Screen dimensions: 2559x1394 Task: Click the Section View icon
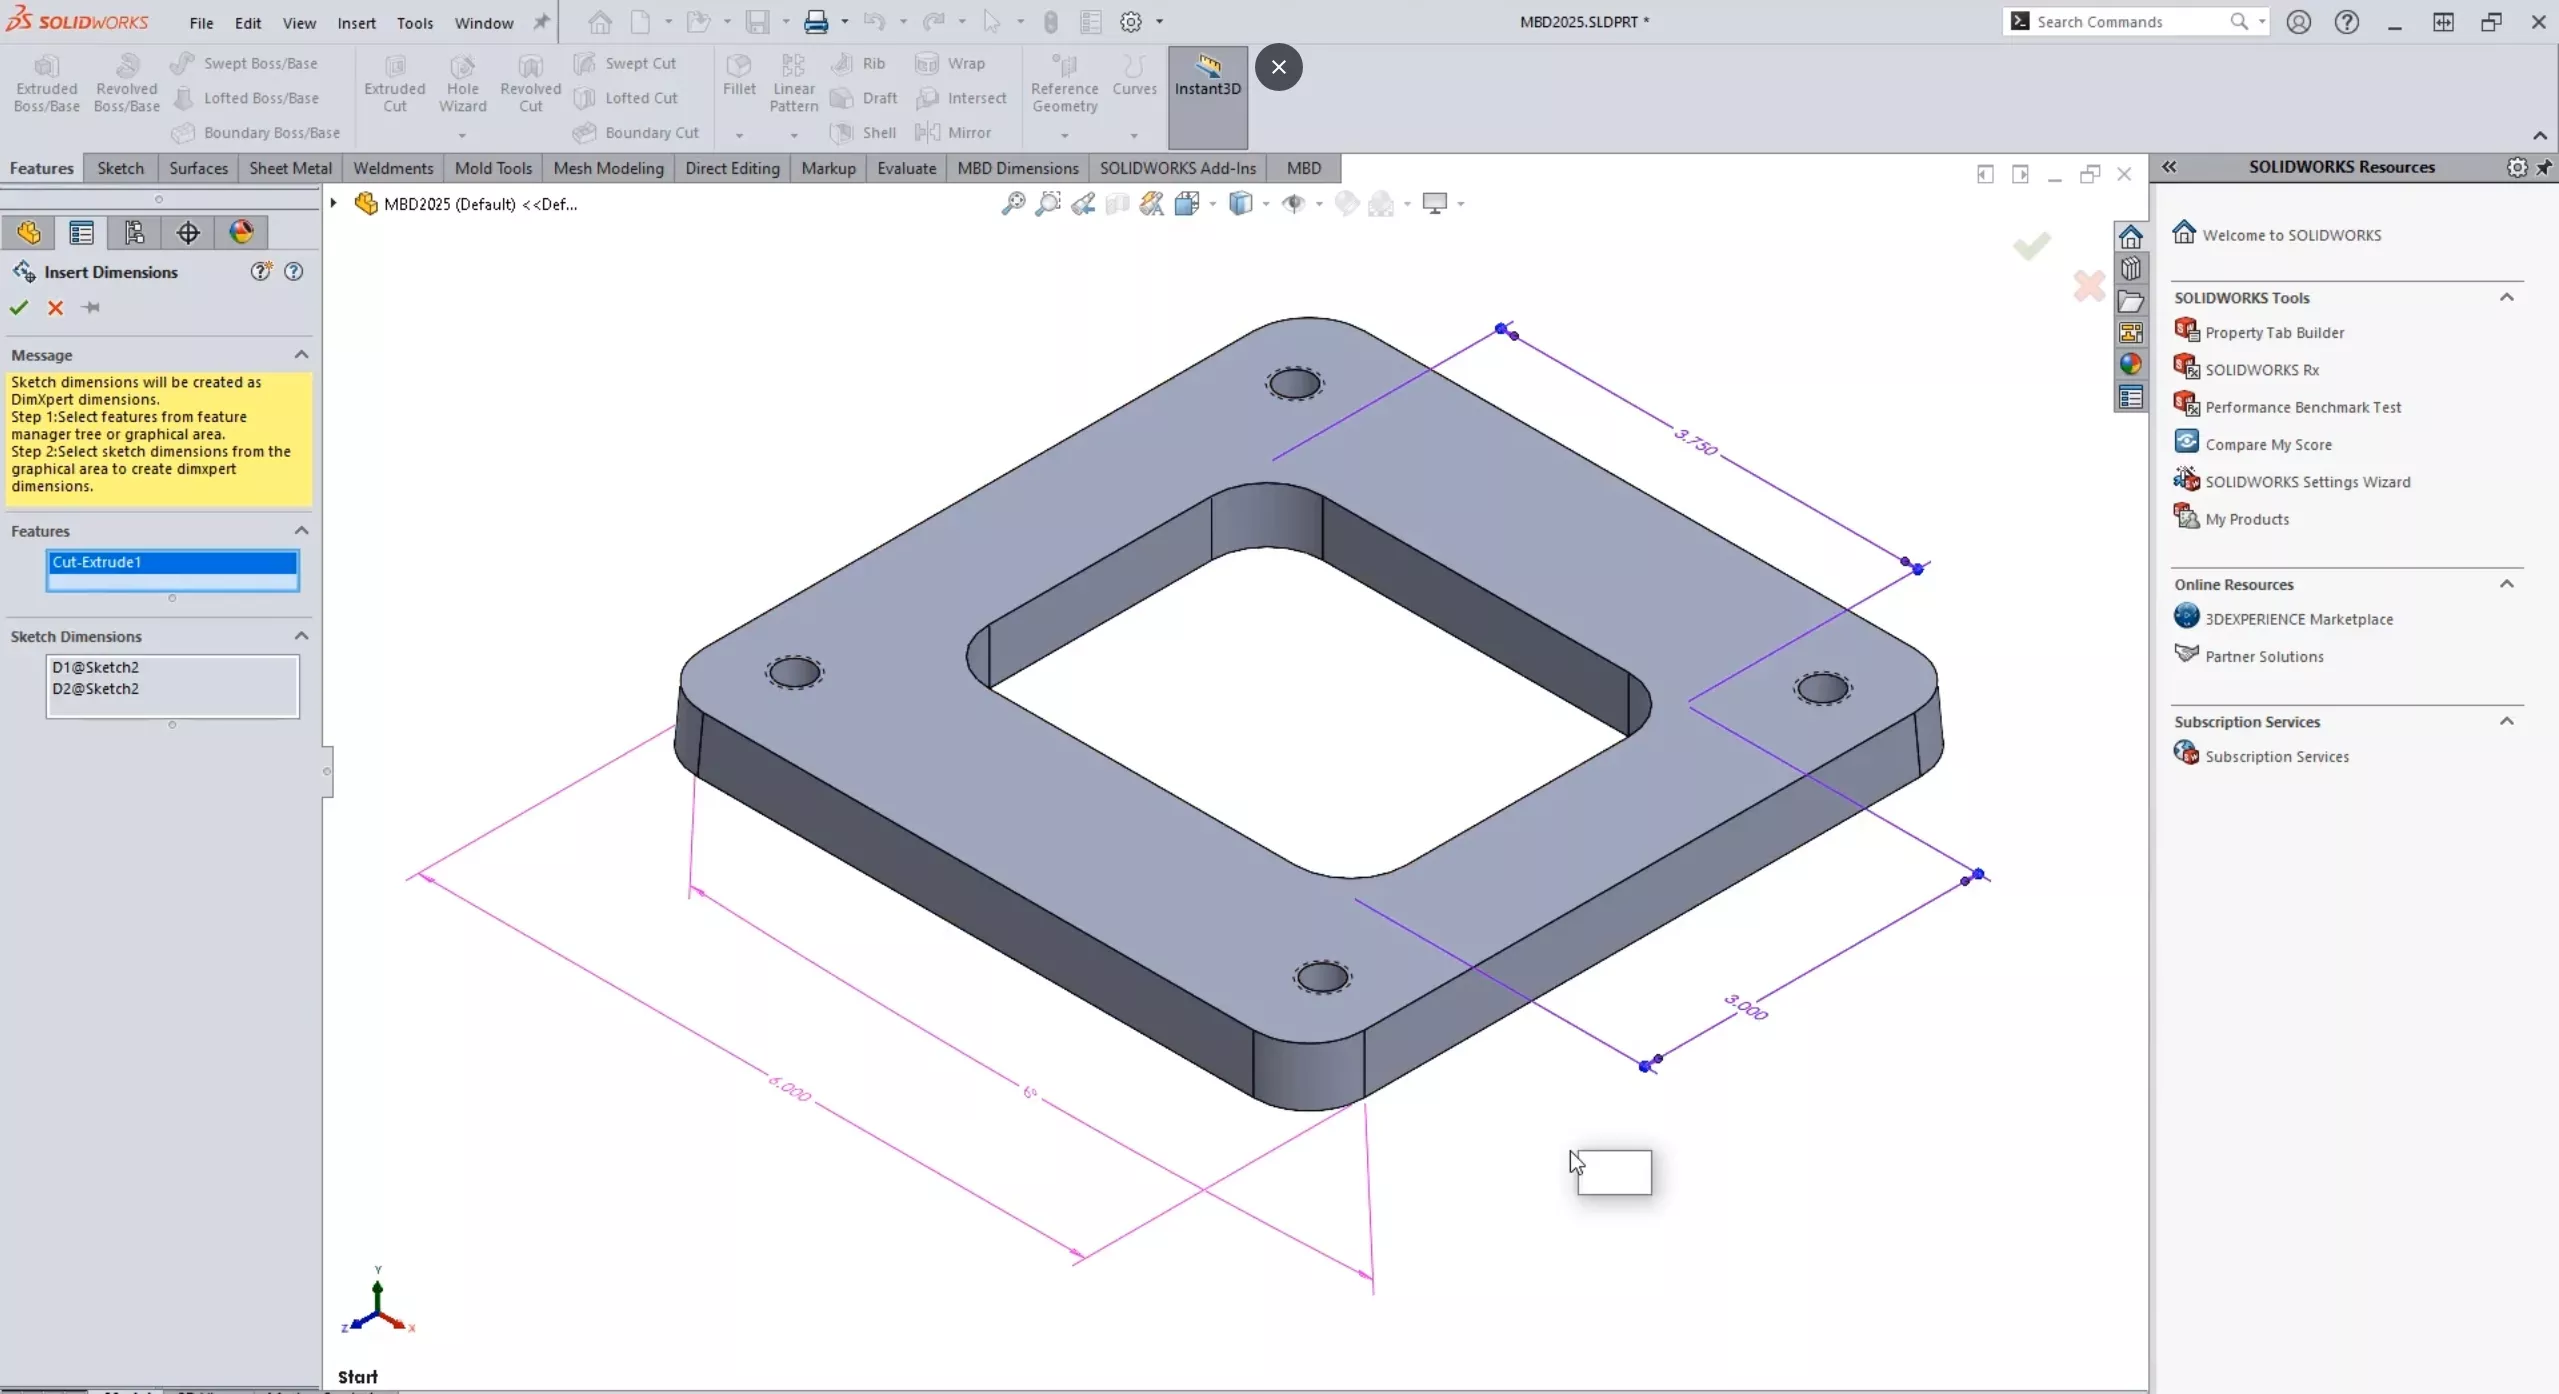[x=1117, y=203]
